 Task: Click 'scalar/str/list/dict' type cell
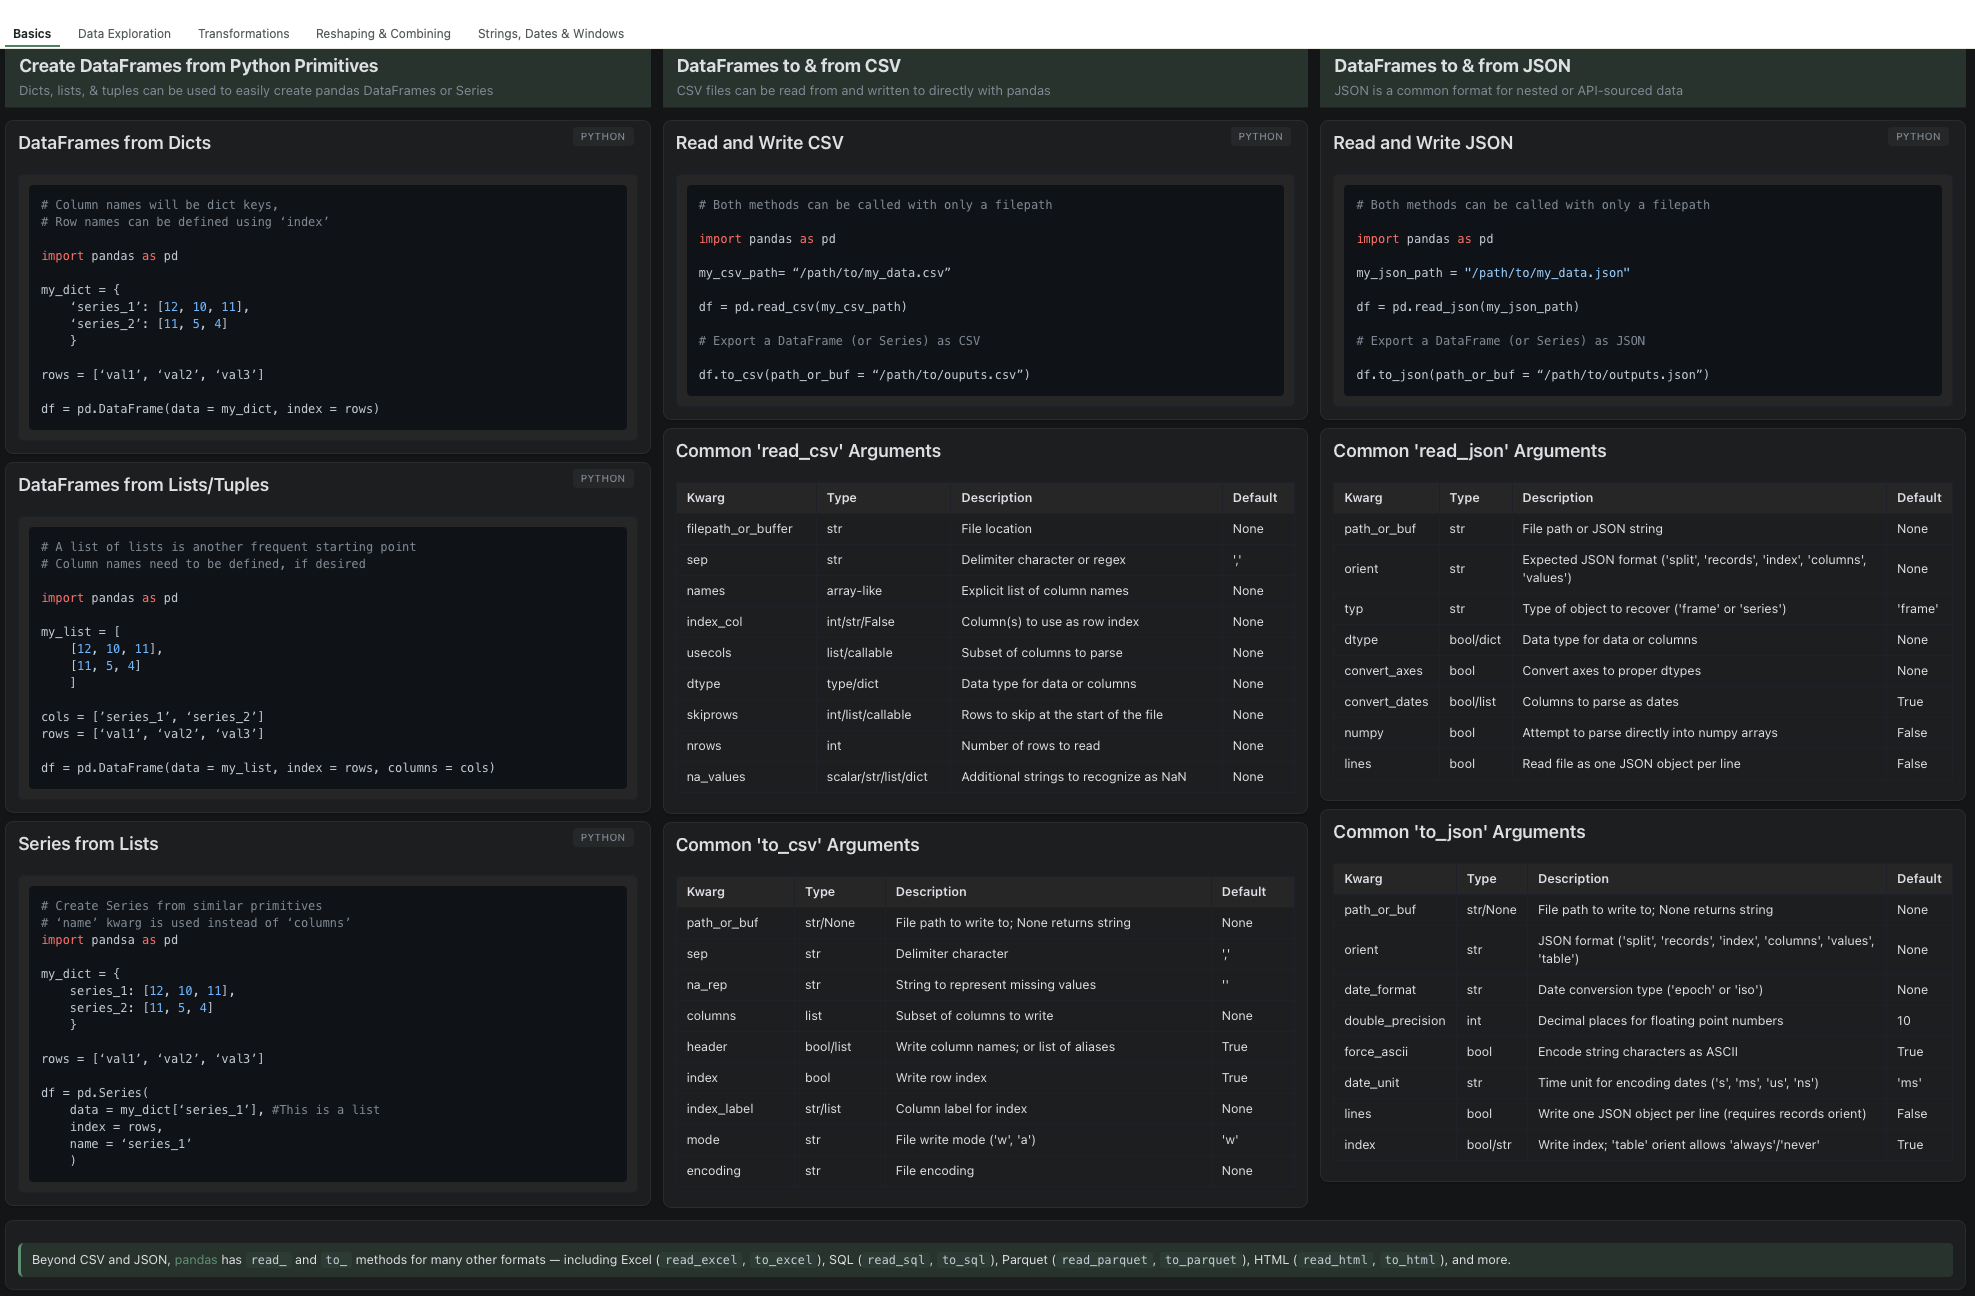pyautogui.click(x=877, y=777)
